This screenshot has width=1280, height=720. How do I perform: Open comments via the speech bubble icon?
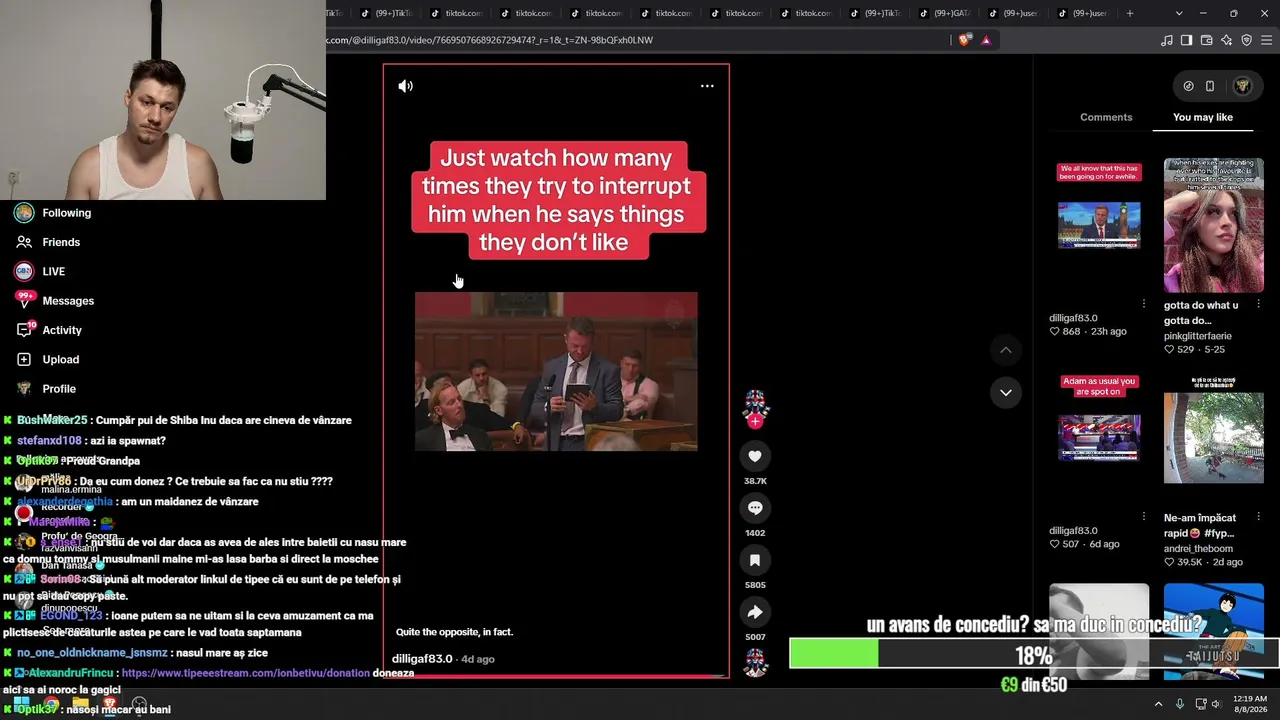[x=755, y=508]
